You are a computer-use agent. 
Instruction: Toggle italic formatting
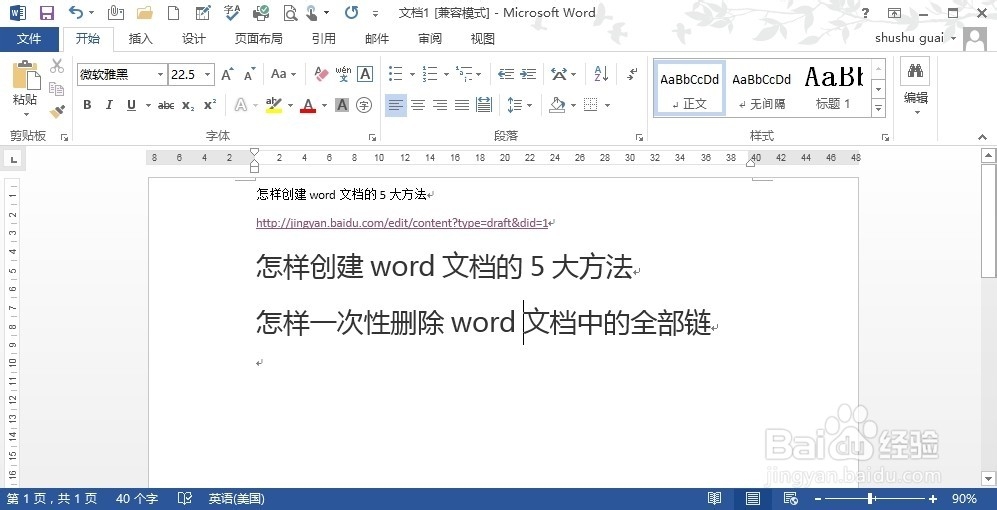[x=109, y=105]
